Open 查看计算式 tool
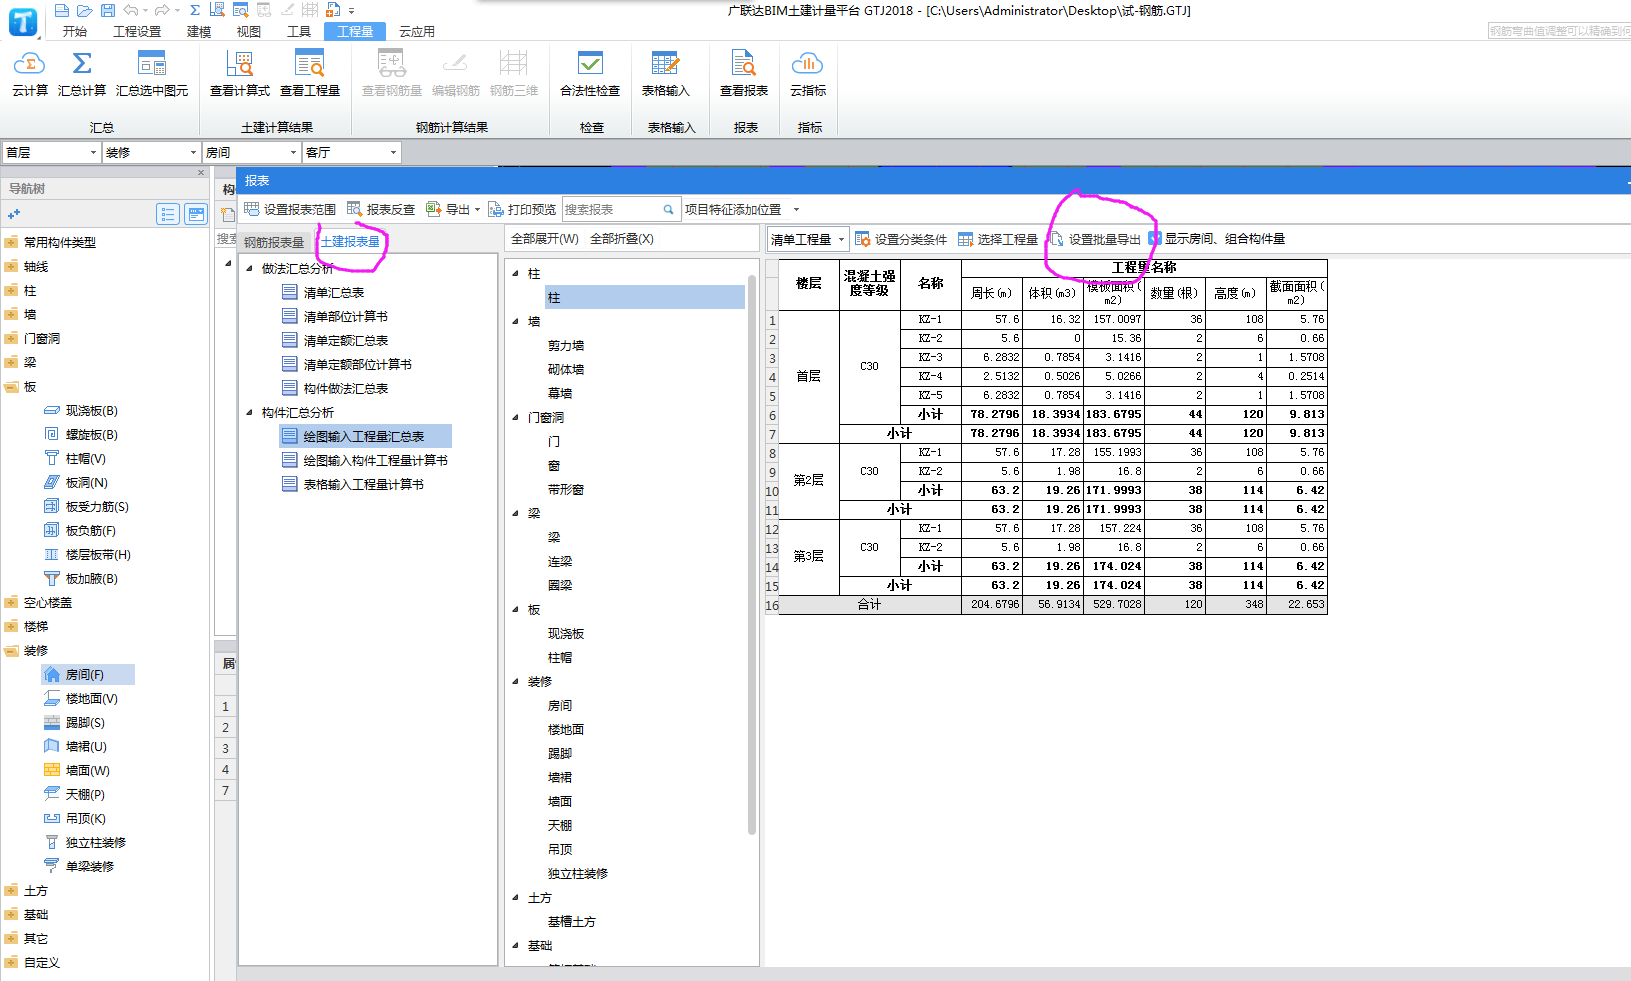This screenshot has width=1631, height=981. click(x=240, y=75)
